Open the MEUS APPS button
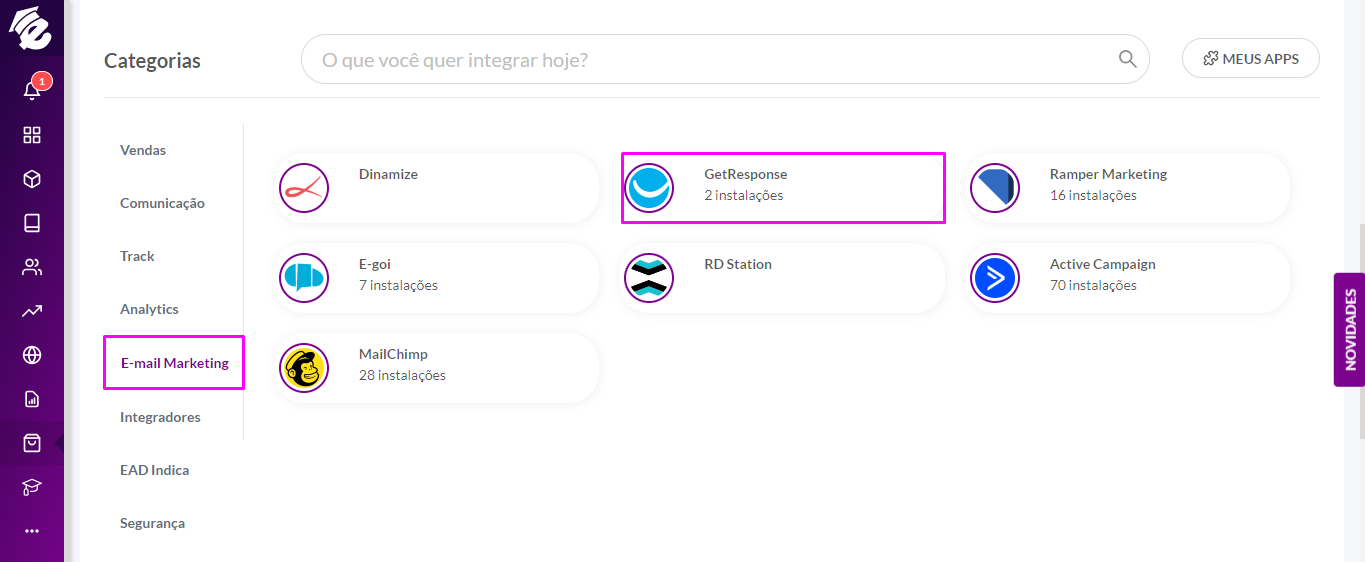1365x562 pixels. pos(1250,59)
